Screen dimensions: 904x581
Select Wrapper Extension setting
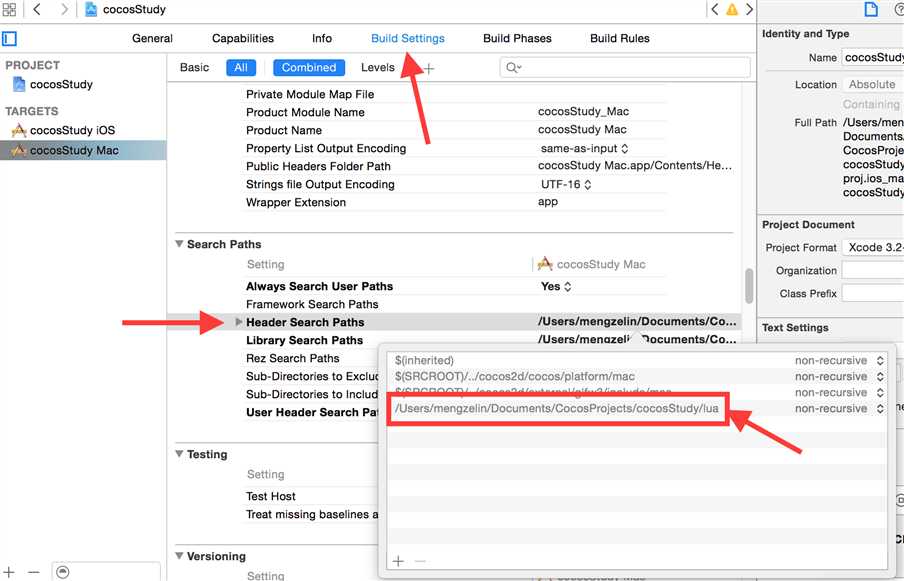point(296,203)
